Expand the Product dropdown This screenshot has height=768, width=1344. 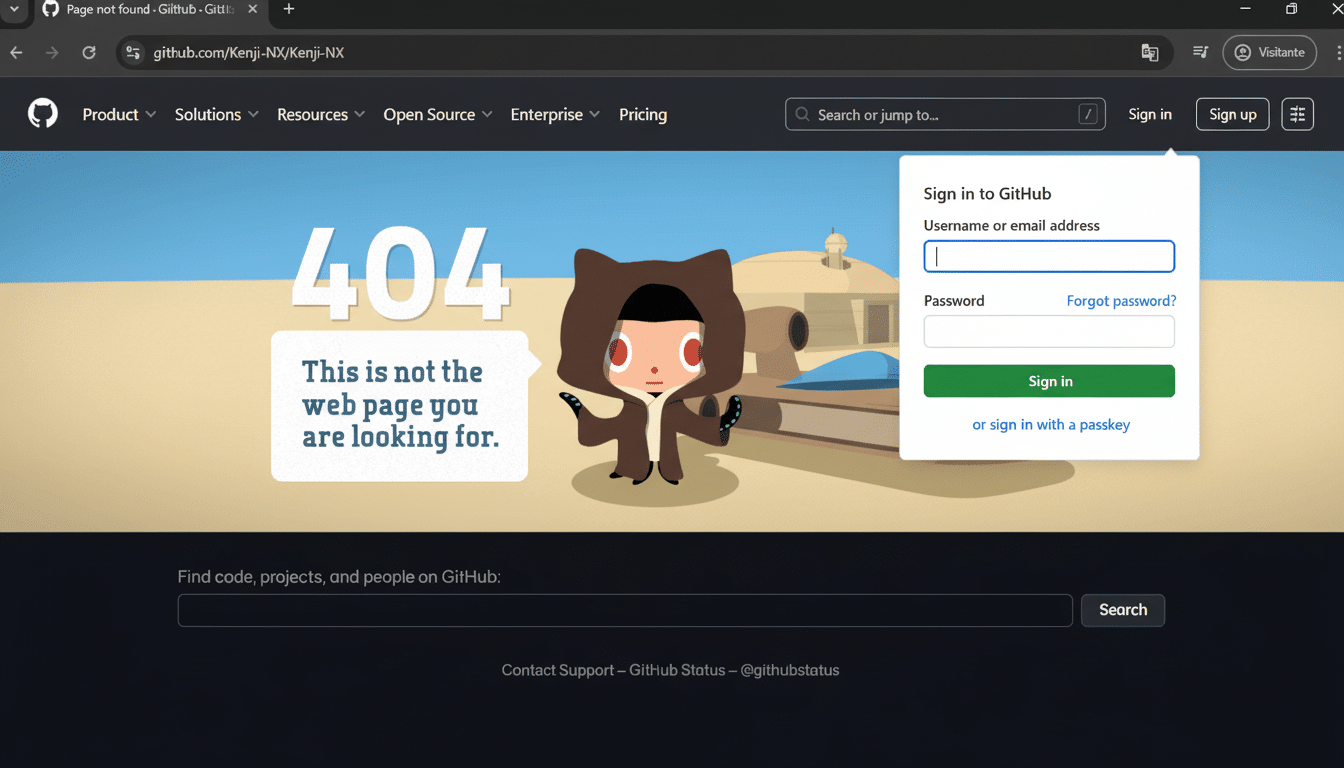tap(119, 114)
